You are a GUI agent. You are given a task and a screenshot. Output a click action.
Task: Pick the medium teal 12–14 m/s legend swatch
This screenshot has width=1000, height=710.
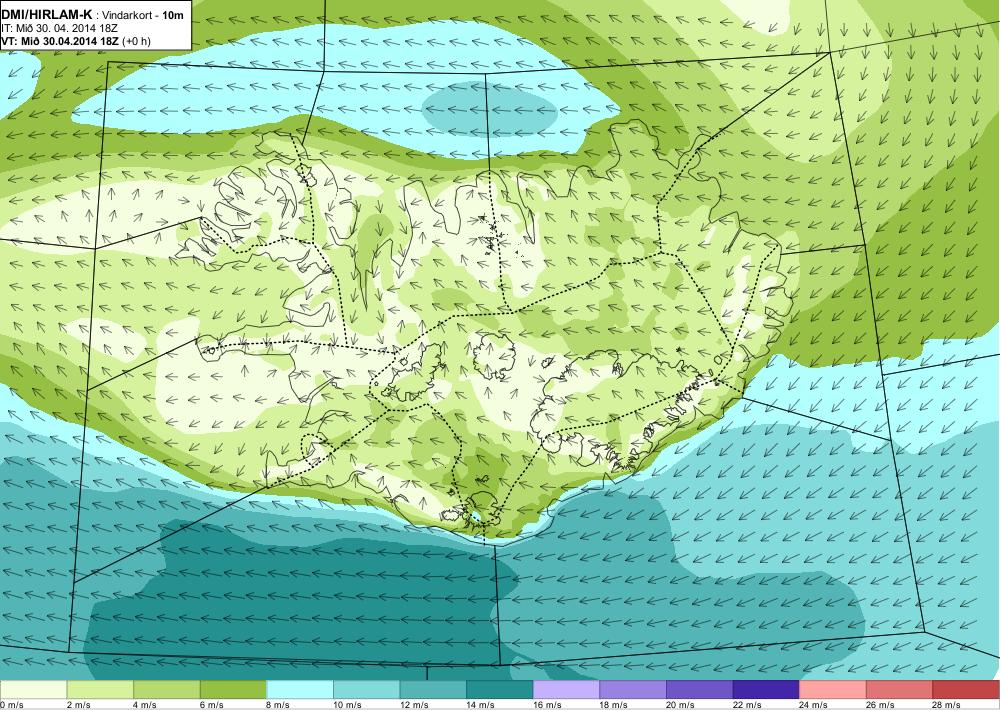[433, 690]
